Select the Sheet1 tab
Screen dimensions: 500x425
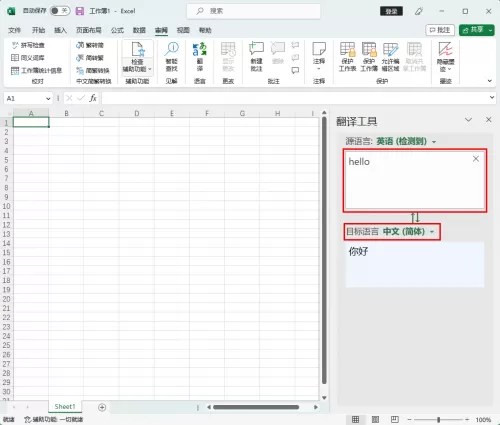[x=65, y=407]
